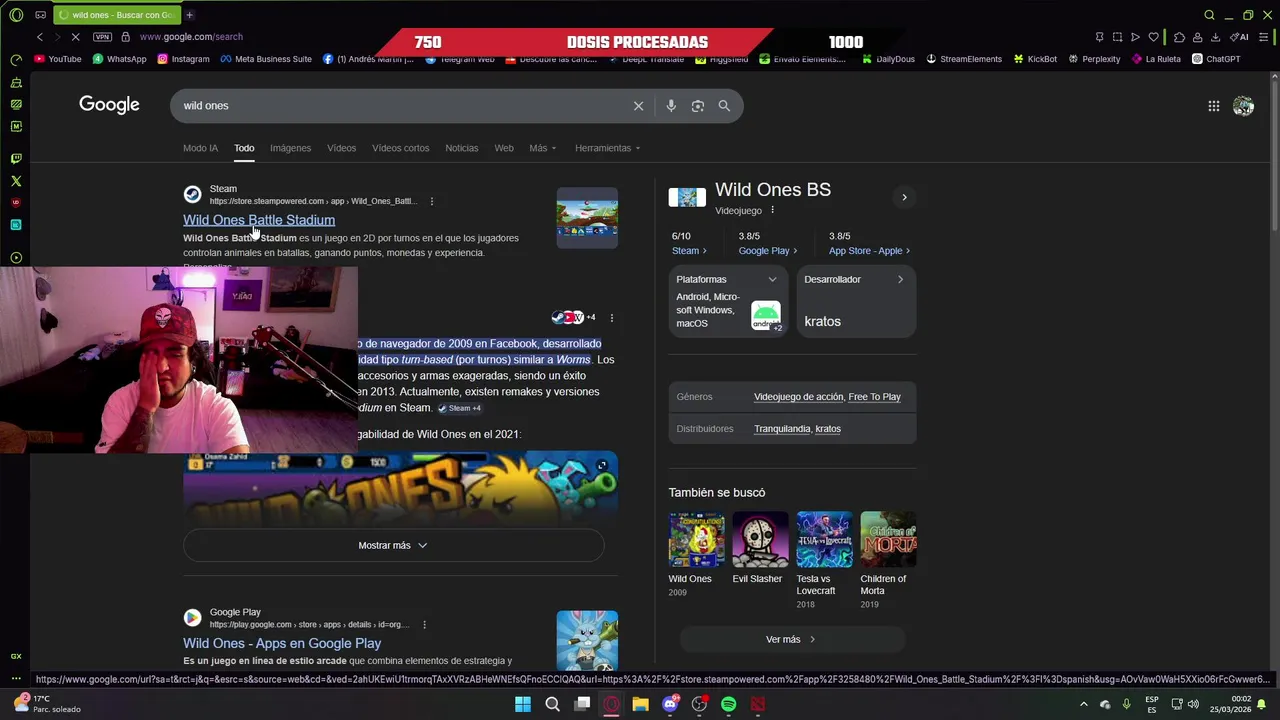Open Twitch from the Opera sidebar
Image resolution: width=1280 pixels, height=720 pixels.
pos(16,158)
